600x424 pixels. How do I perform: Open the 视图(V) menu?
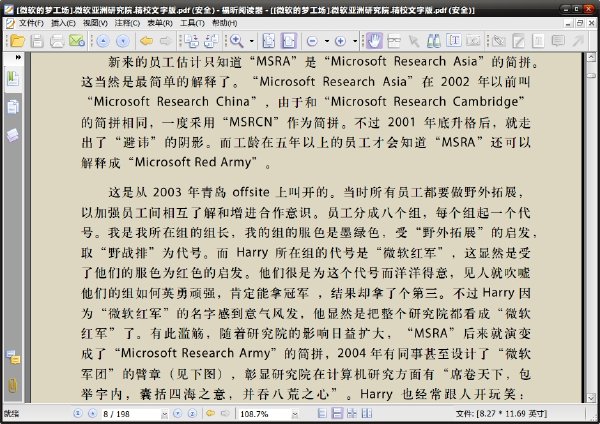pyautogui.click(x=95, y=23)
